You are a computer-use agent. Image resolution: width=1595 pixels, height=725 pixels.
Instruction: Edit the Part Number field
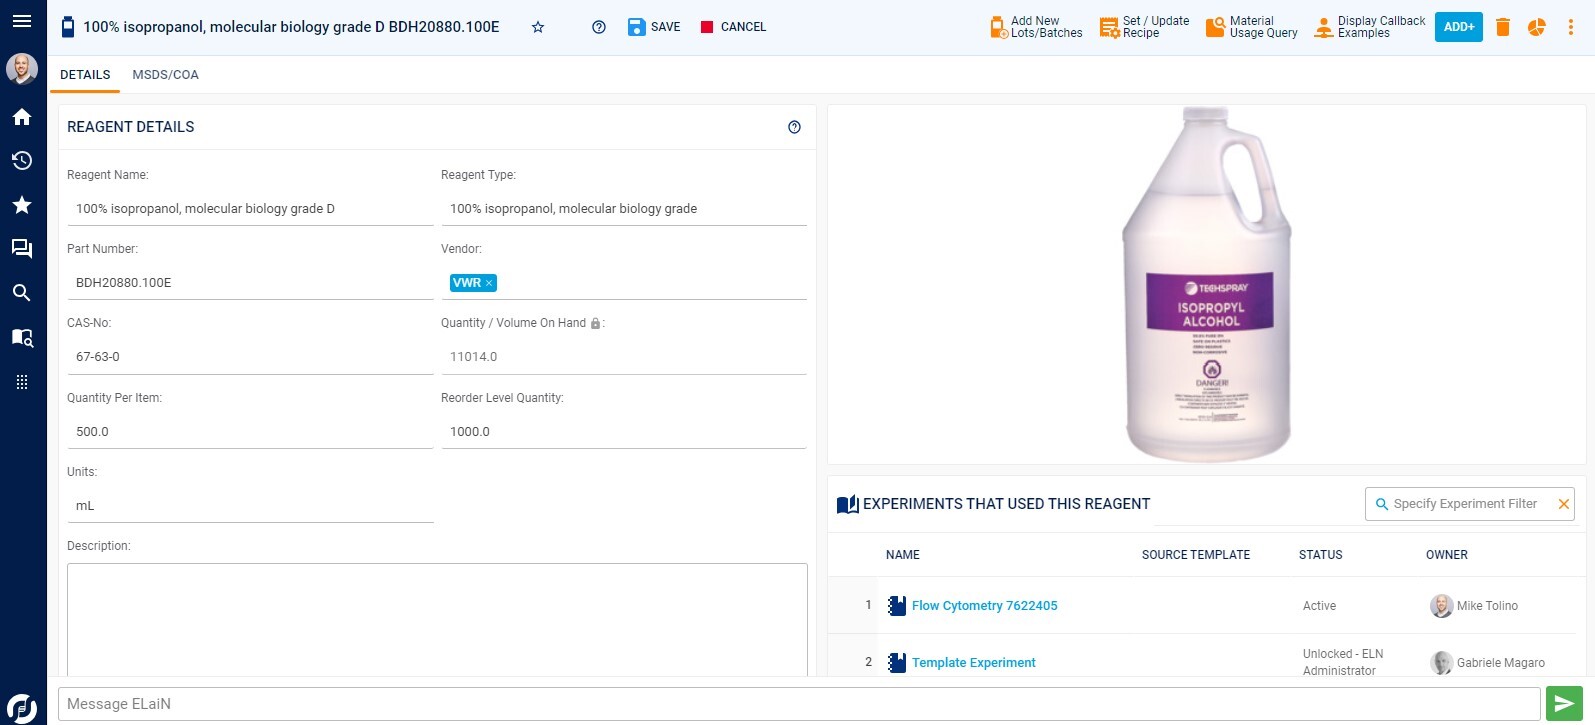[250, 283]
